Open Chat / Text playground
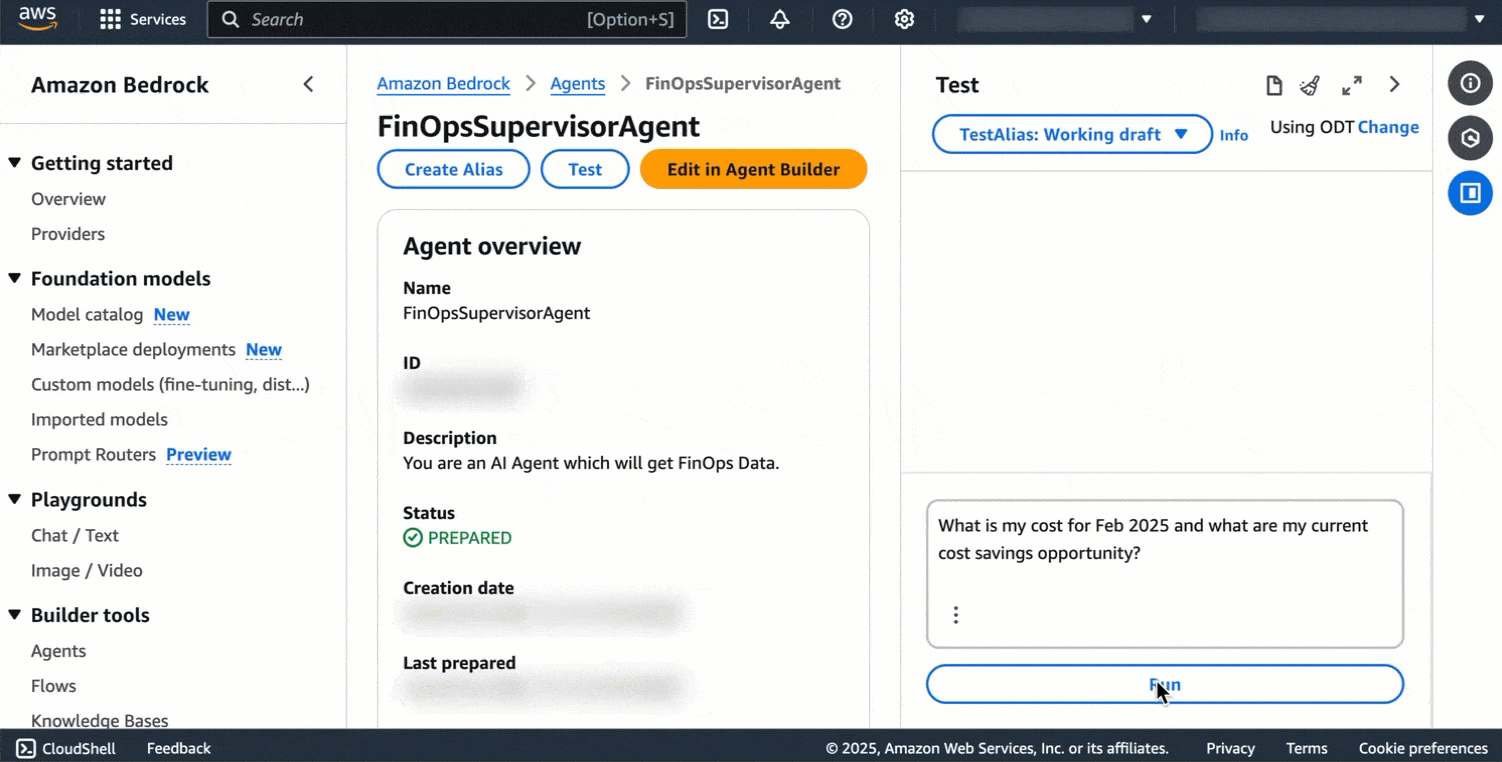The height and width of the screenshot is (762, 1502). (x=75, y=536)
